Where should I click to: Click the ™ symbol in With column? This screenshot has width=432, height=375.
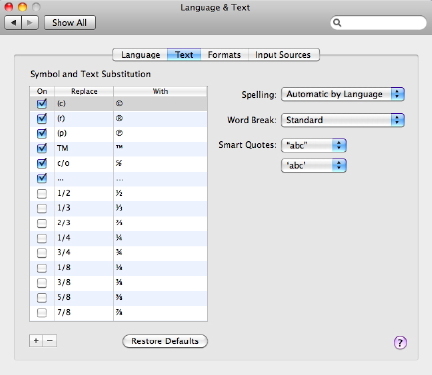(119, 147)
